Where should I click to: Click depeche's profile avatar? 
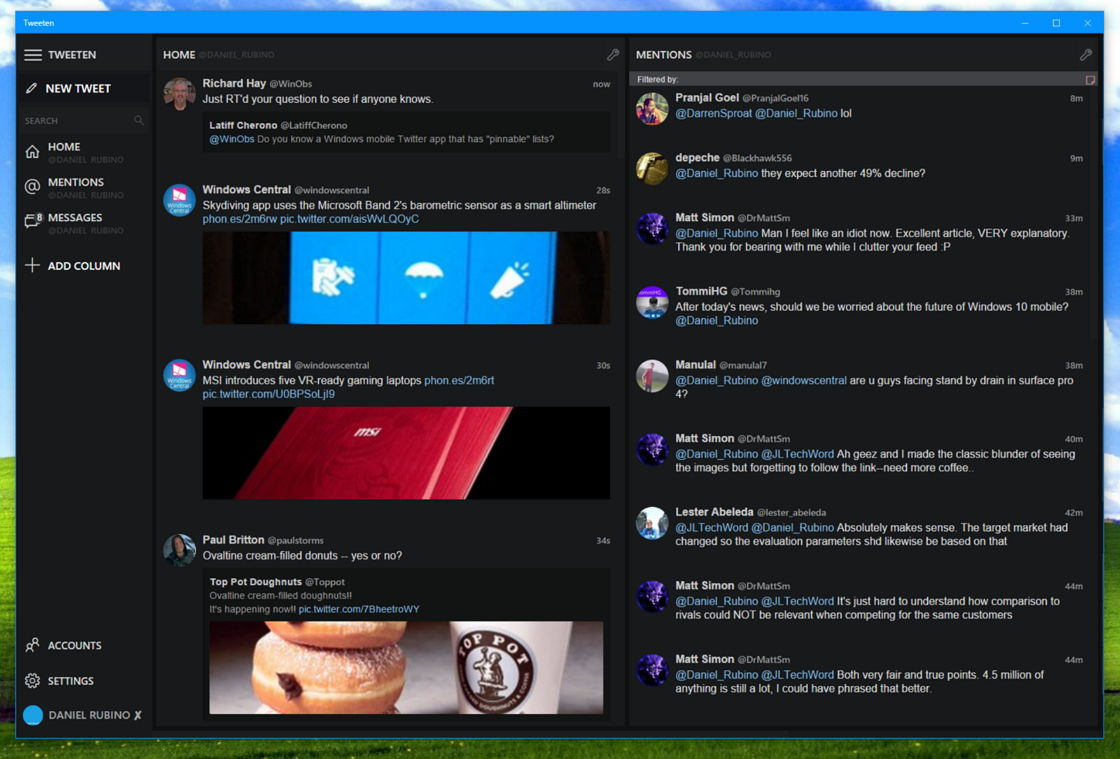pyautogui.click(x=652, y=169)
